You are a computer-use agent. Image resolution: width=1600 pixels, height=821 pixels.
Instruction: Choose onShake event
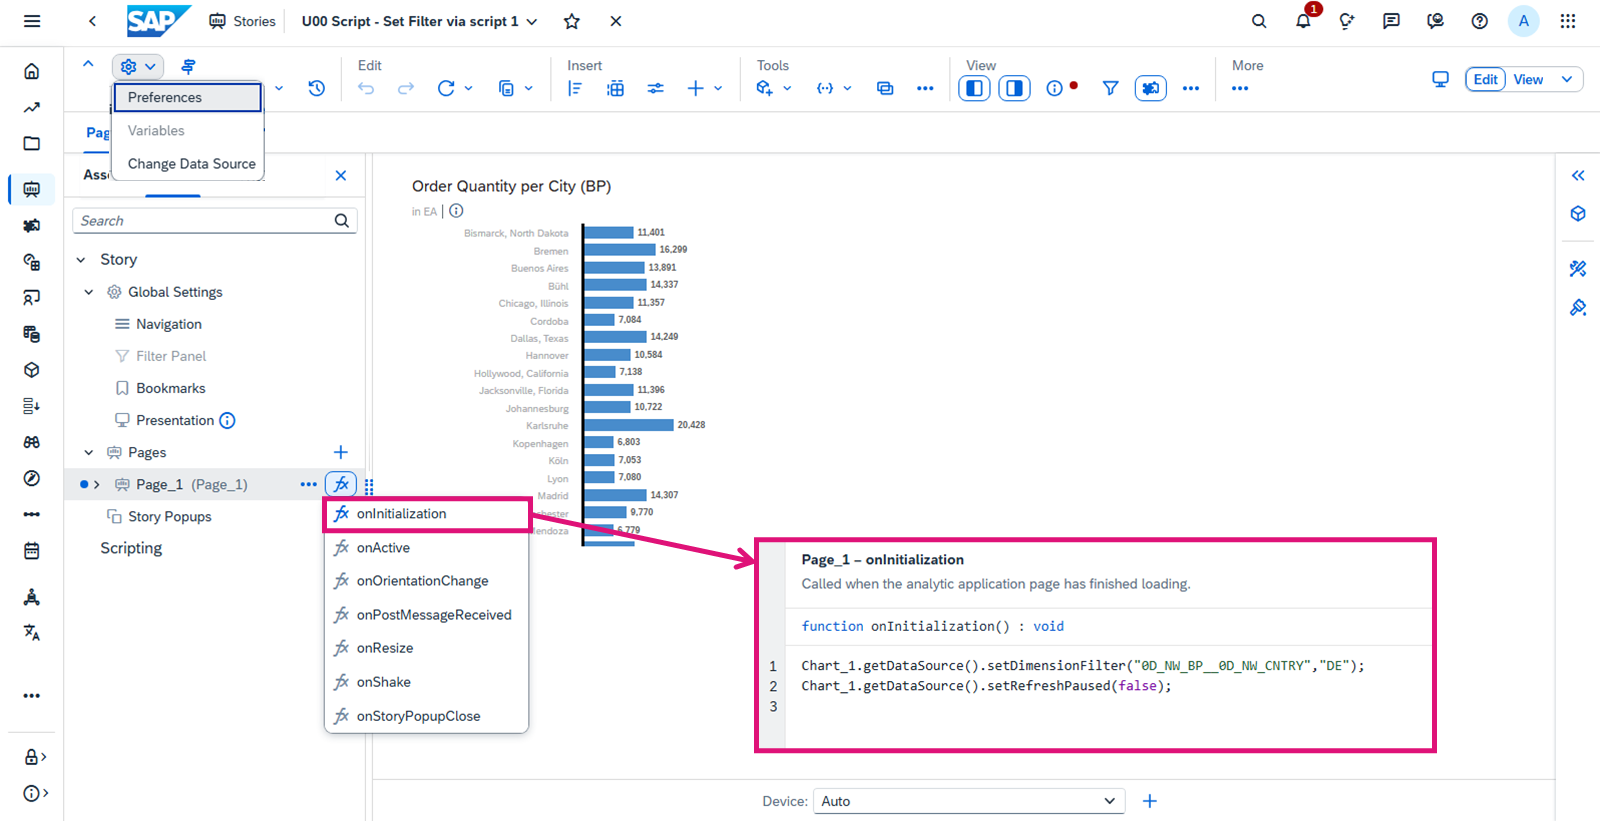pos(426,682)
